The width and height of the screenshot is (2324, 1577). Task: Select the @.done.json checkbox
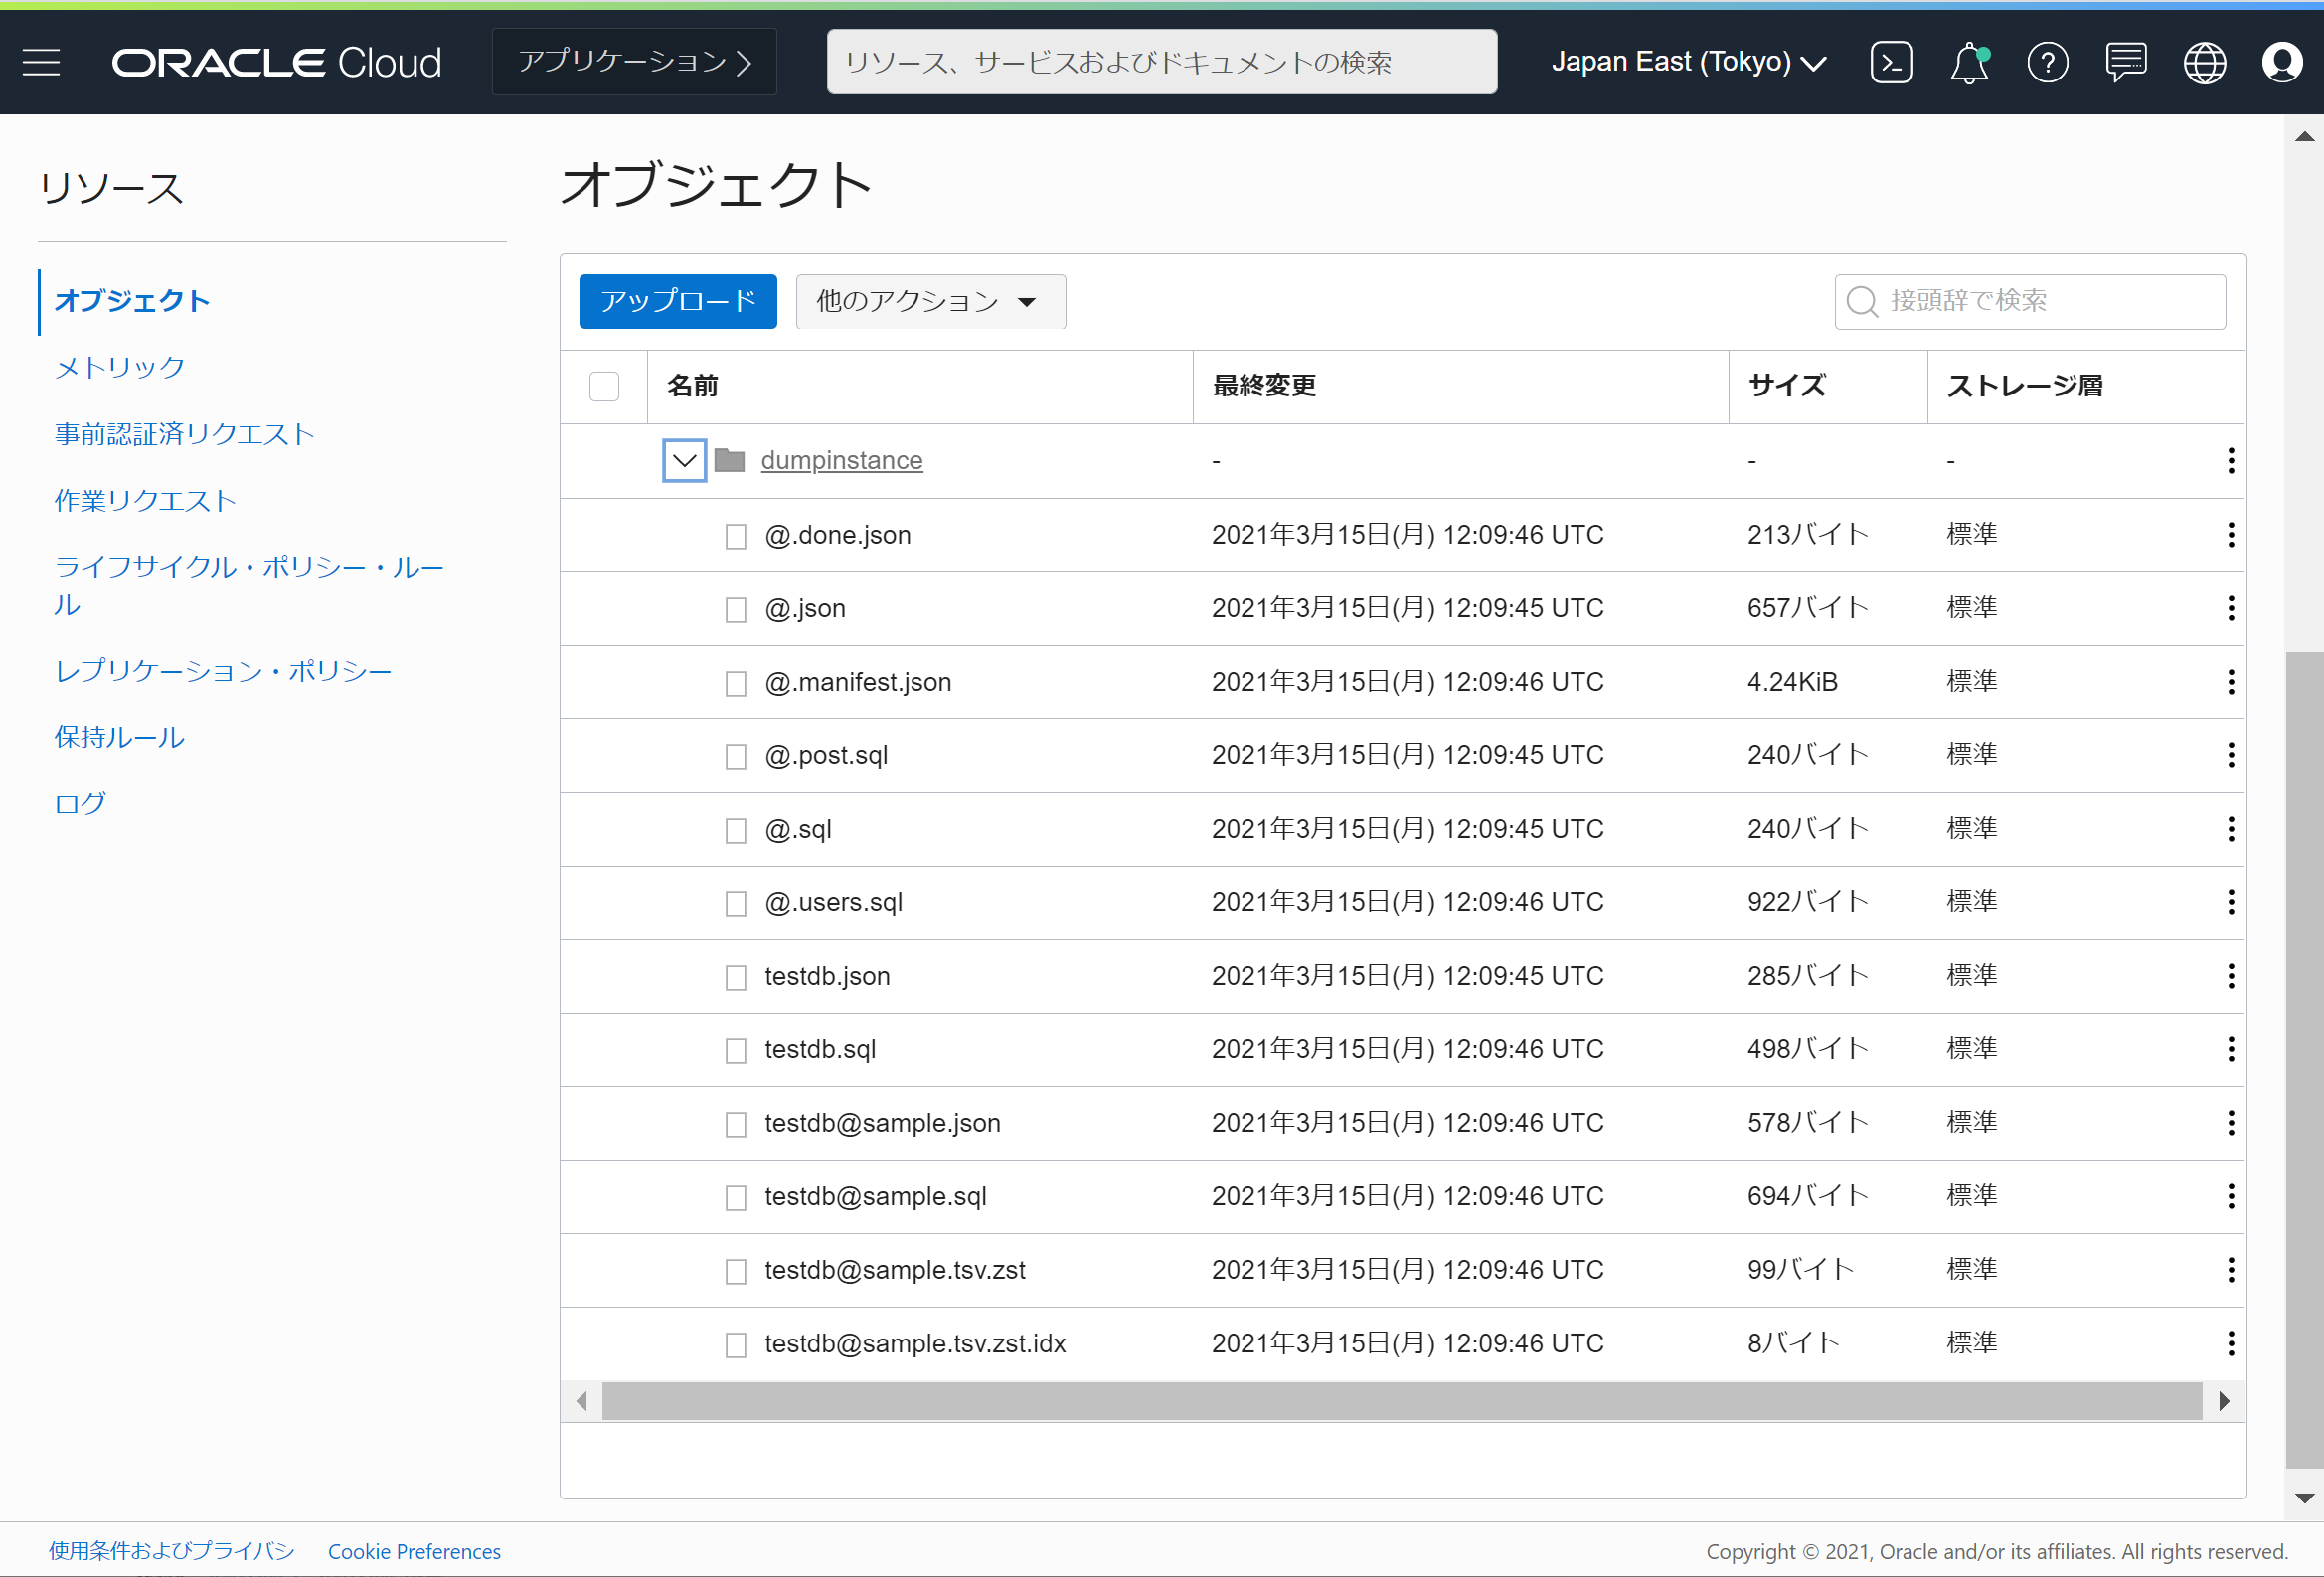tap(736, 536)
